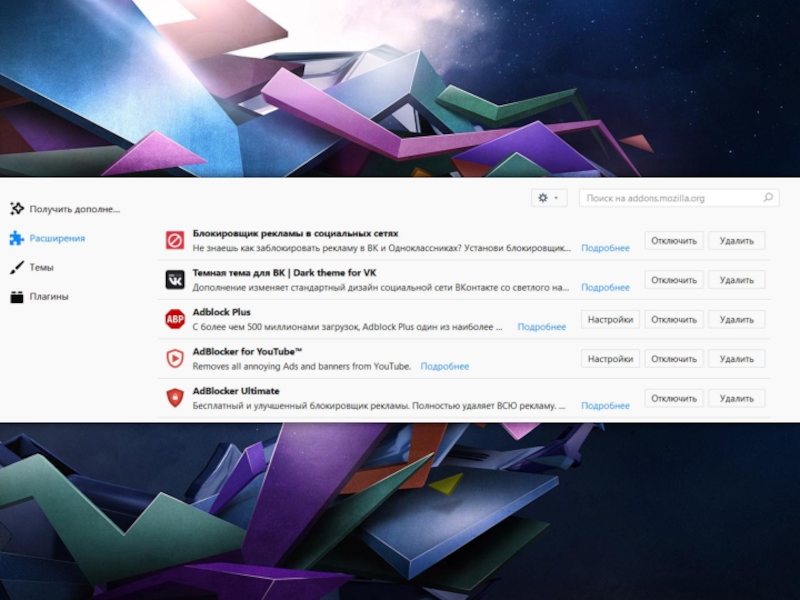Remove AdBlocker for YouTube
Viewport: 800px width, 600px height.
coord(737,359)
